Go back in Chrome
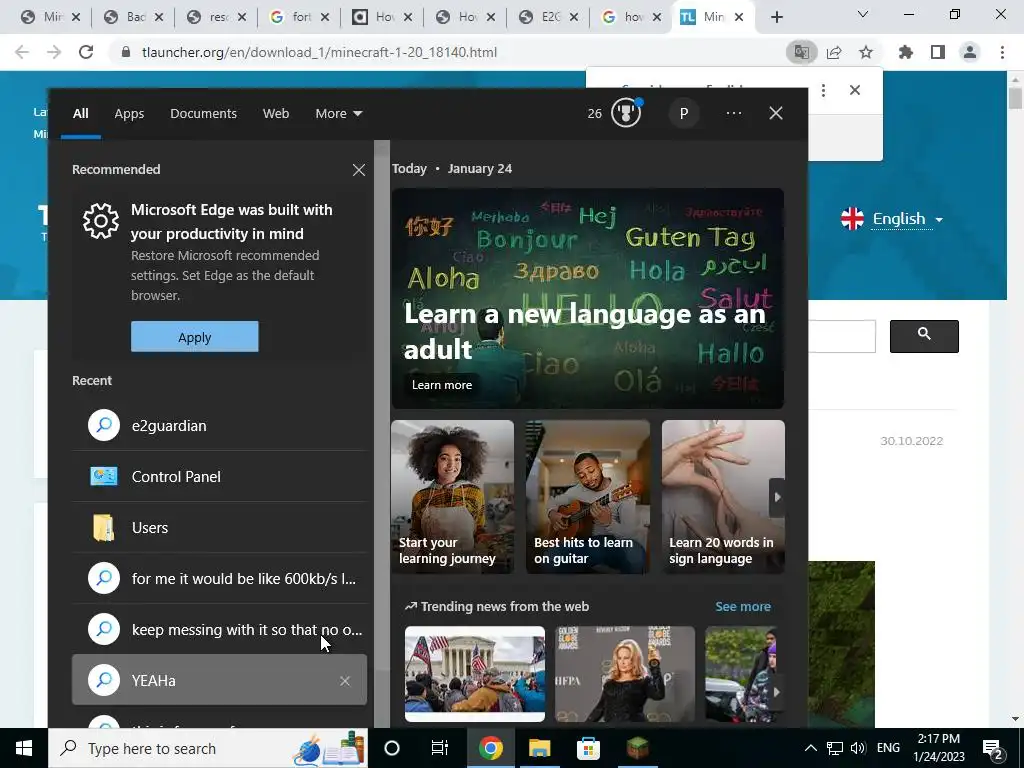The height and width of the screenshot is (768, 1024). [x=22, y=52]
